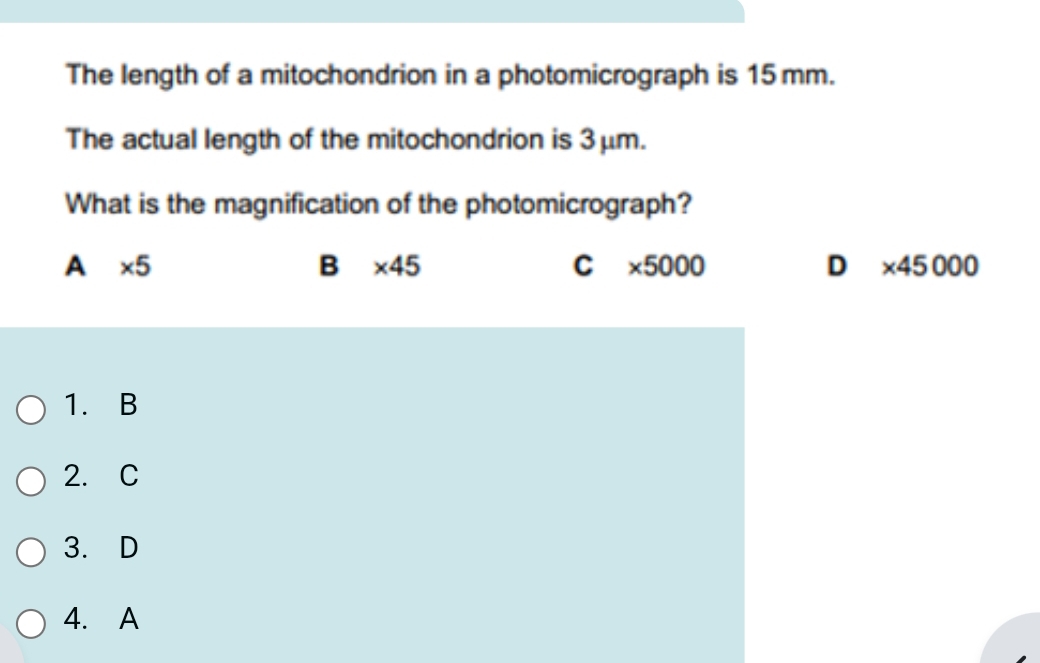Click the '15 mm' measurement value

pyautogui.click(x=786, y=76)
